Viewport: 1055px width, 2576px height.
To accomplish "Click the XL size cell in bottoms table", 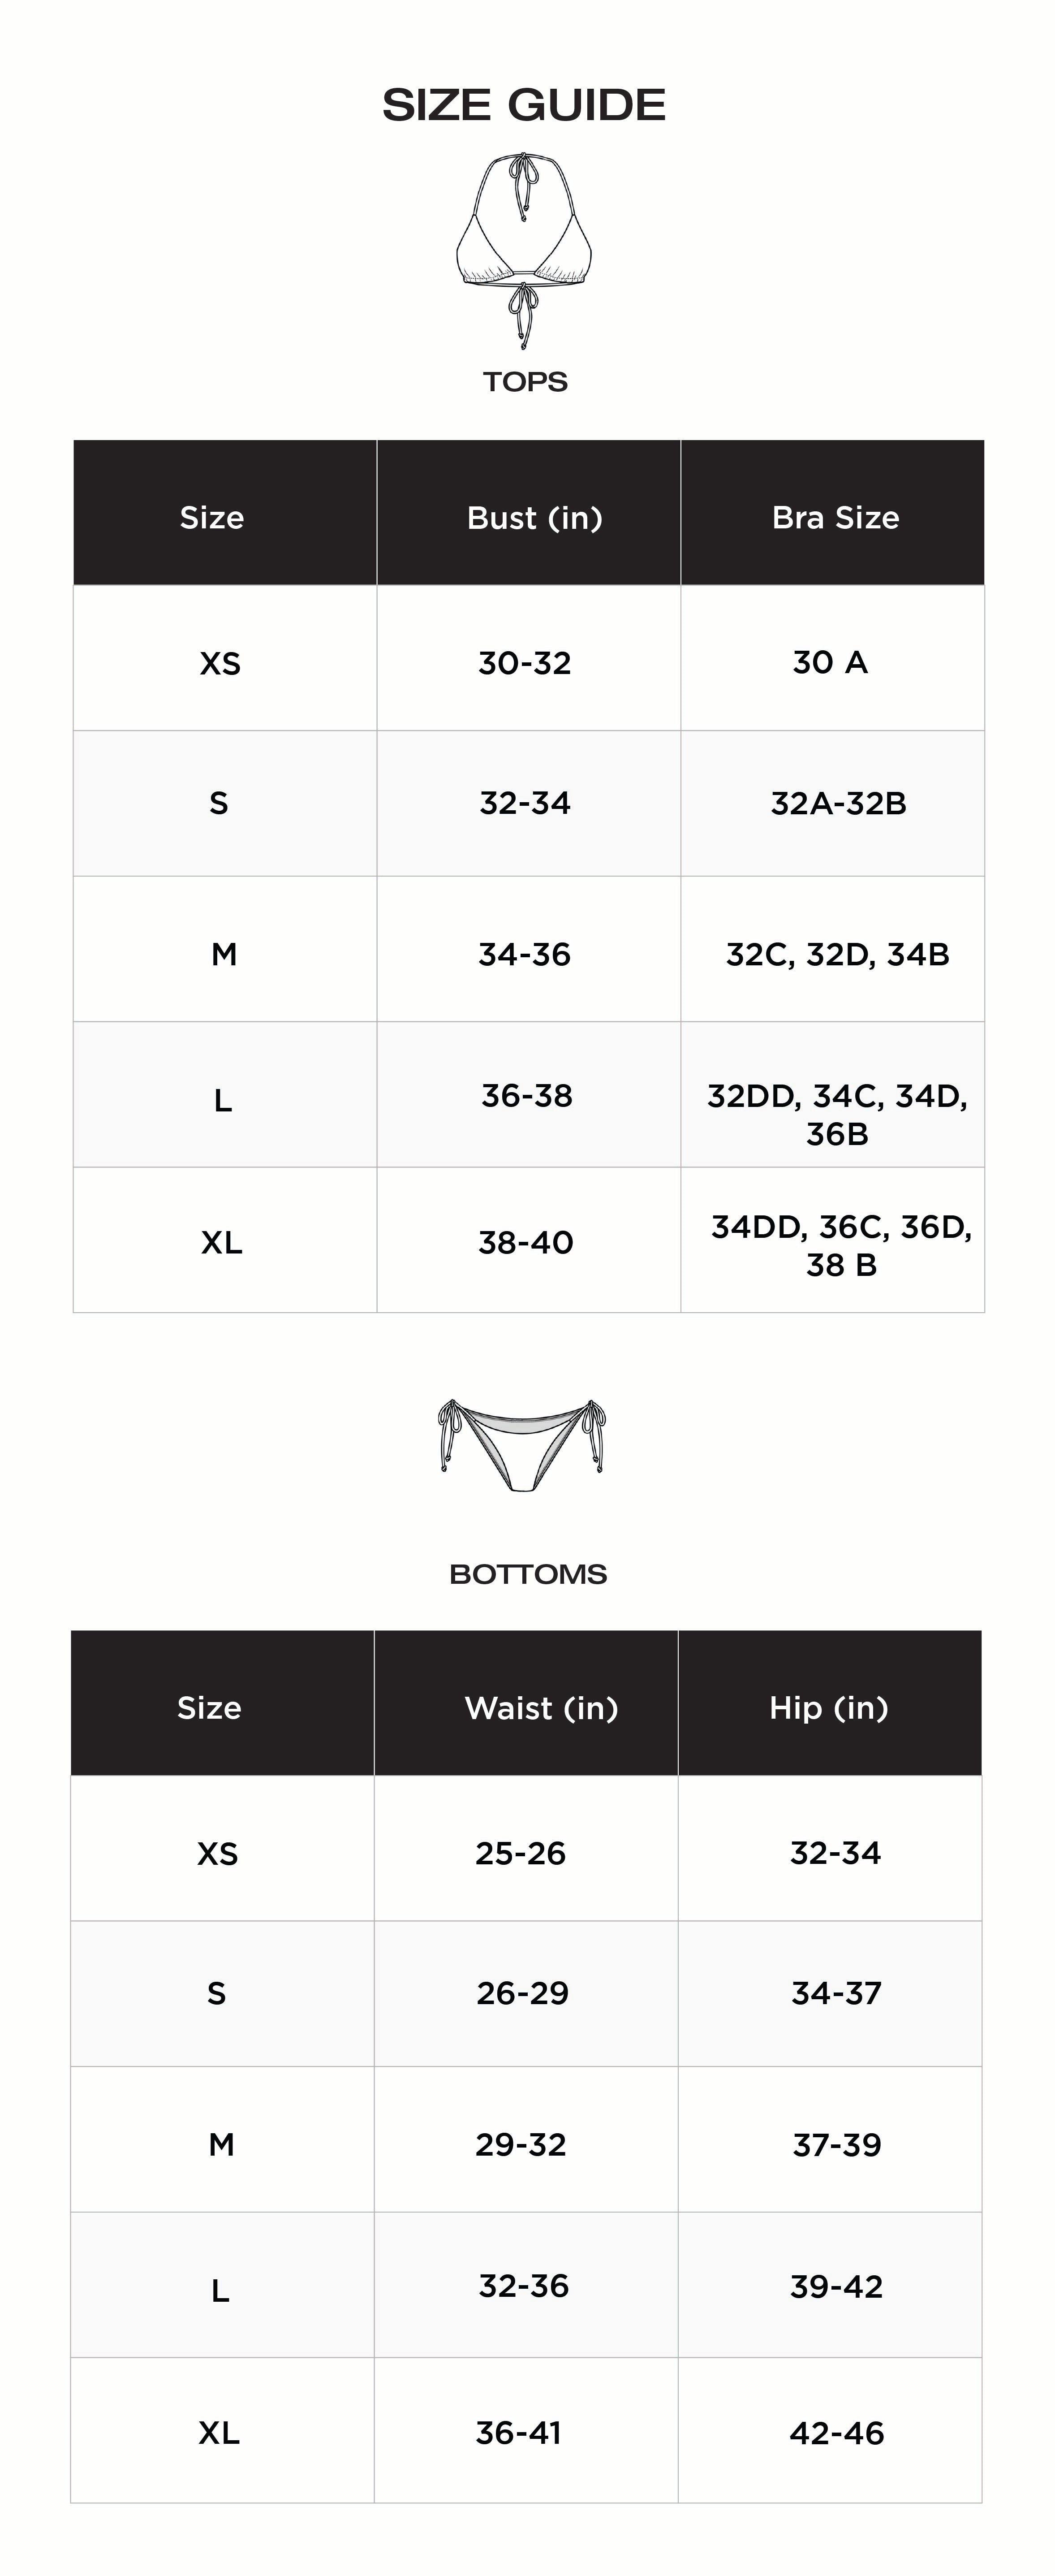I will coord(219,2432).
